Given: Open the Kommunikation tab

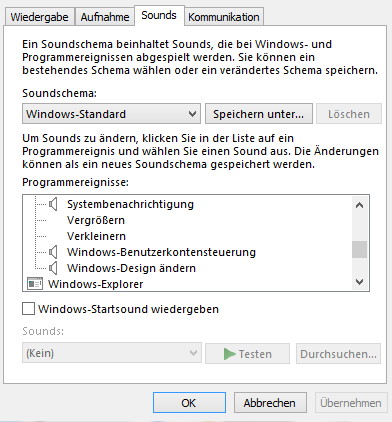Looking at the screenshot, I should tap(224, 17).
